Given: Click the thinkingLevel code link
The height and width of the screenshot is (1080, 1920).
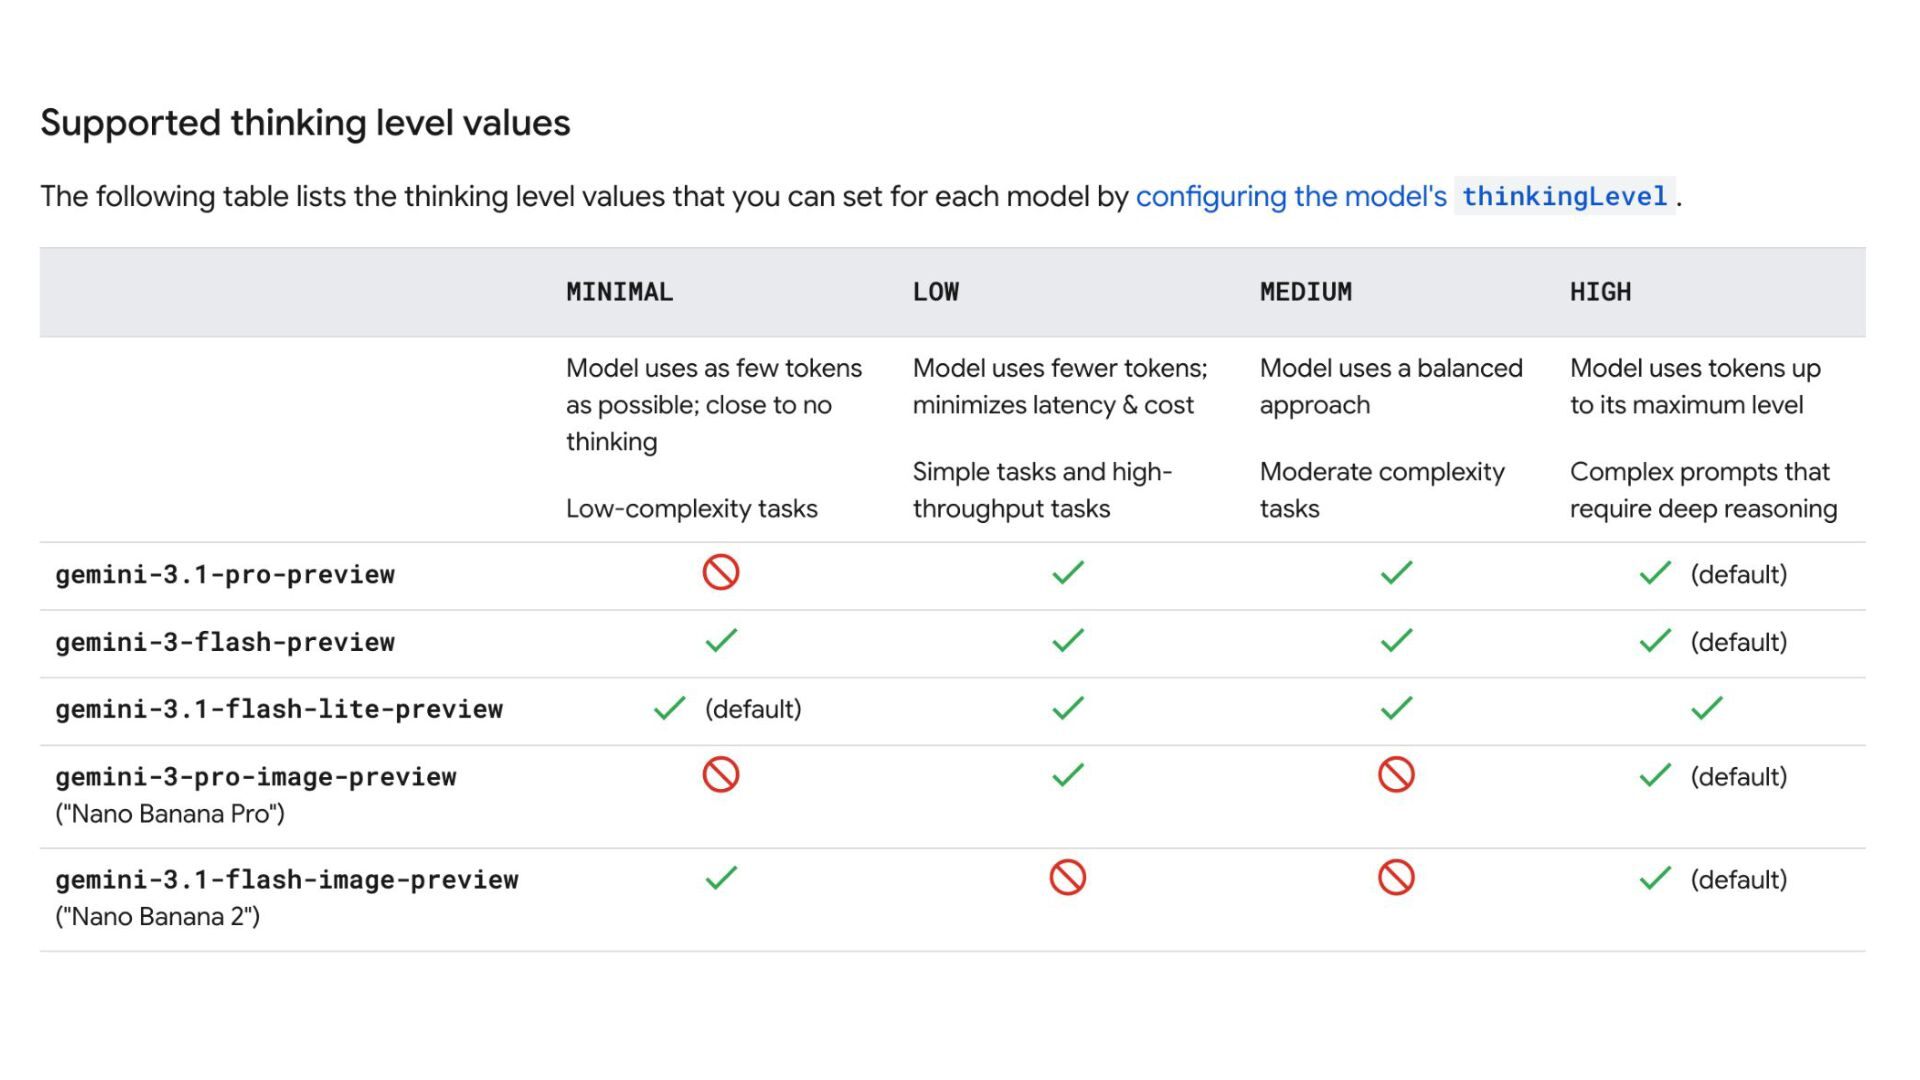Looking at the screenshot, I should (x=1564, y=197).
